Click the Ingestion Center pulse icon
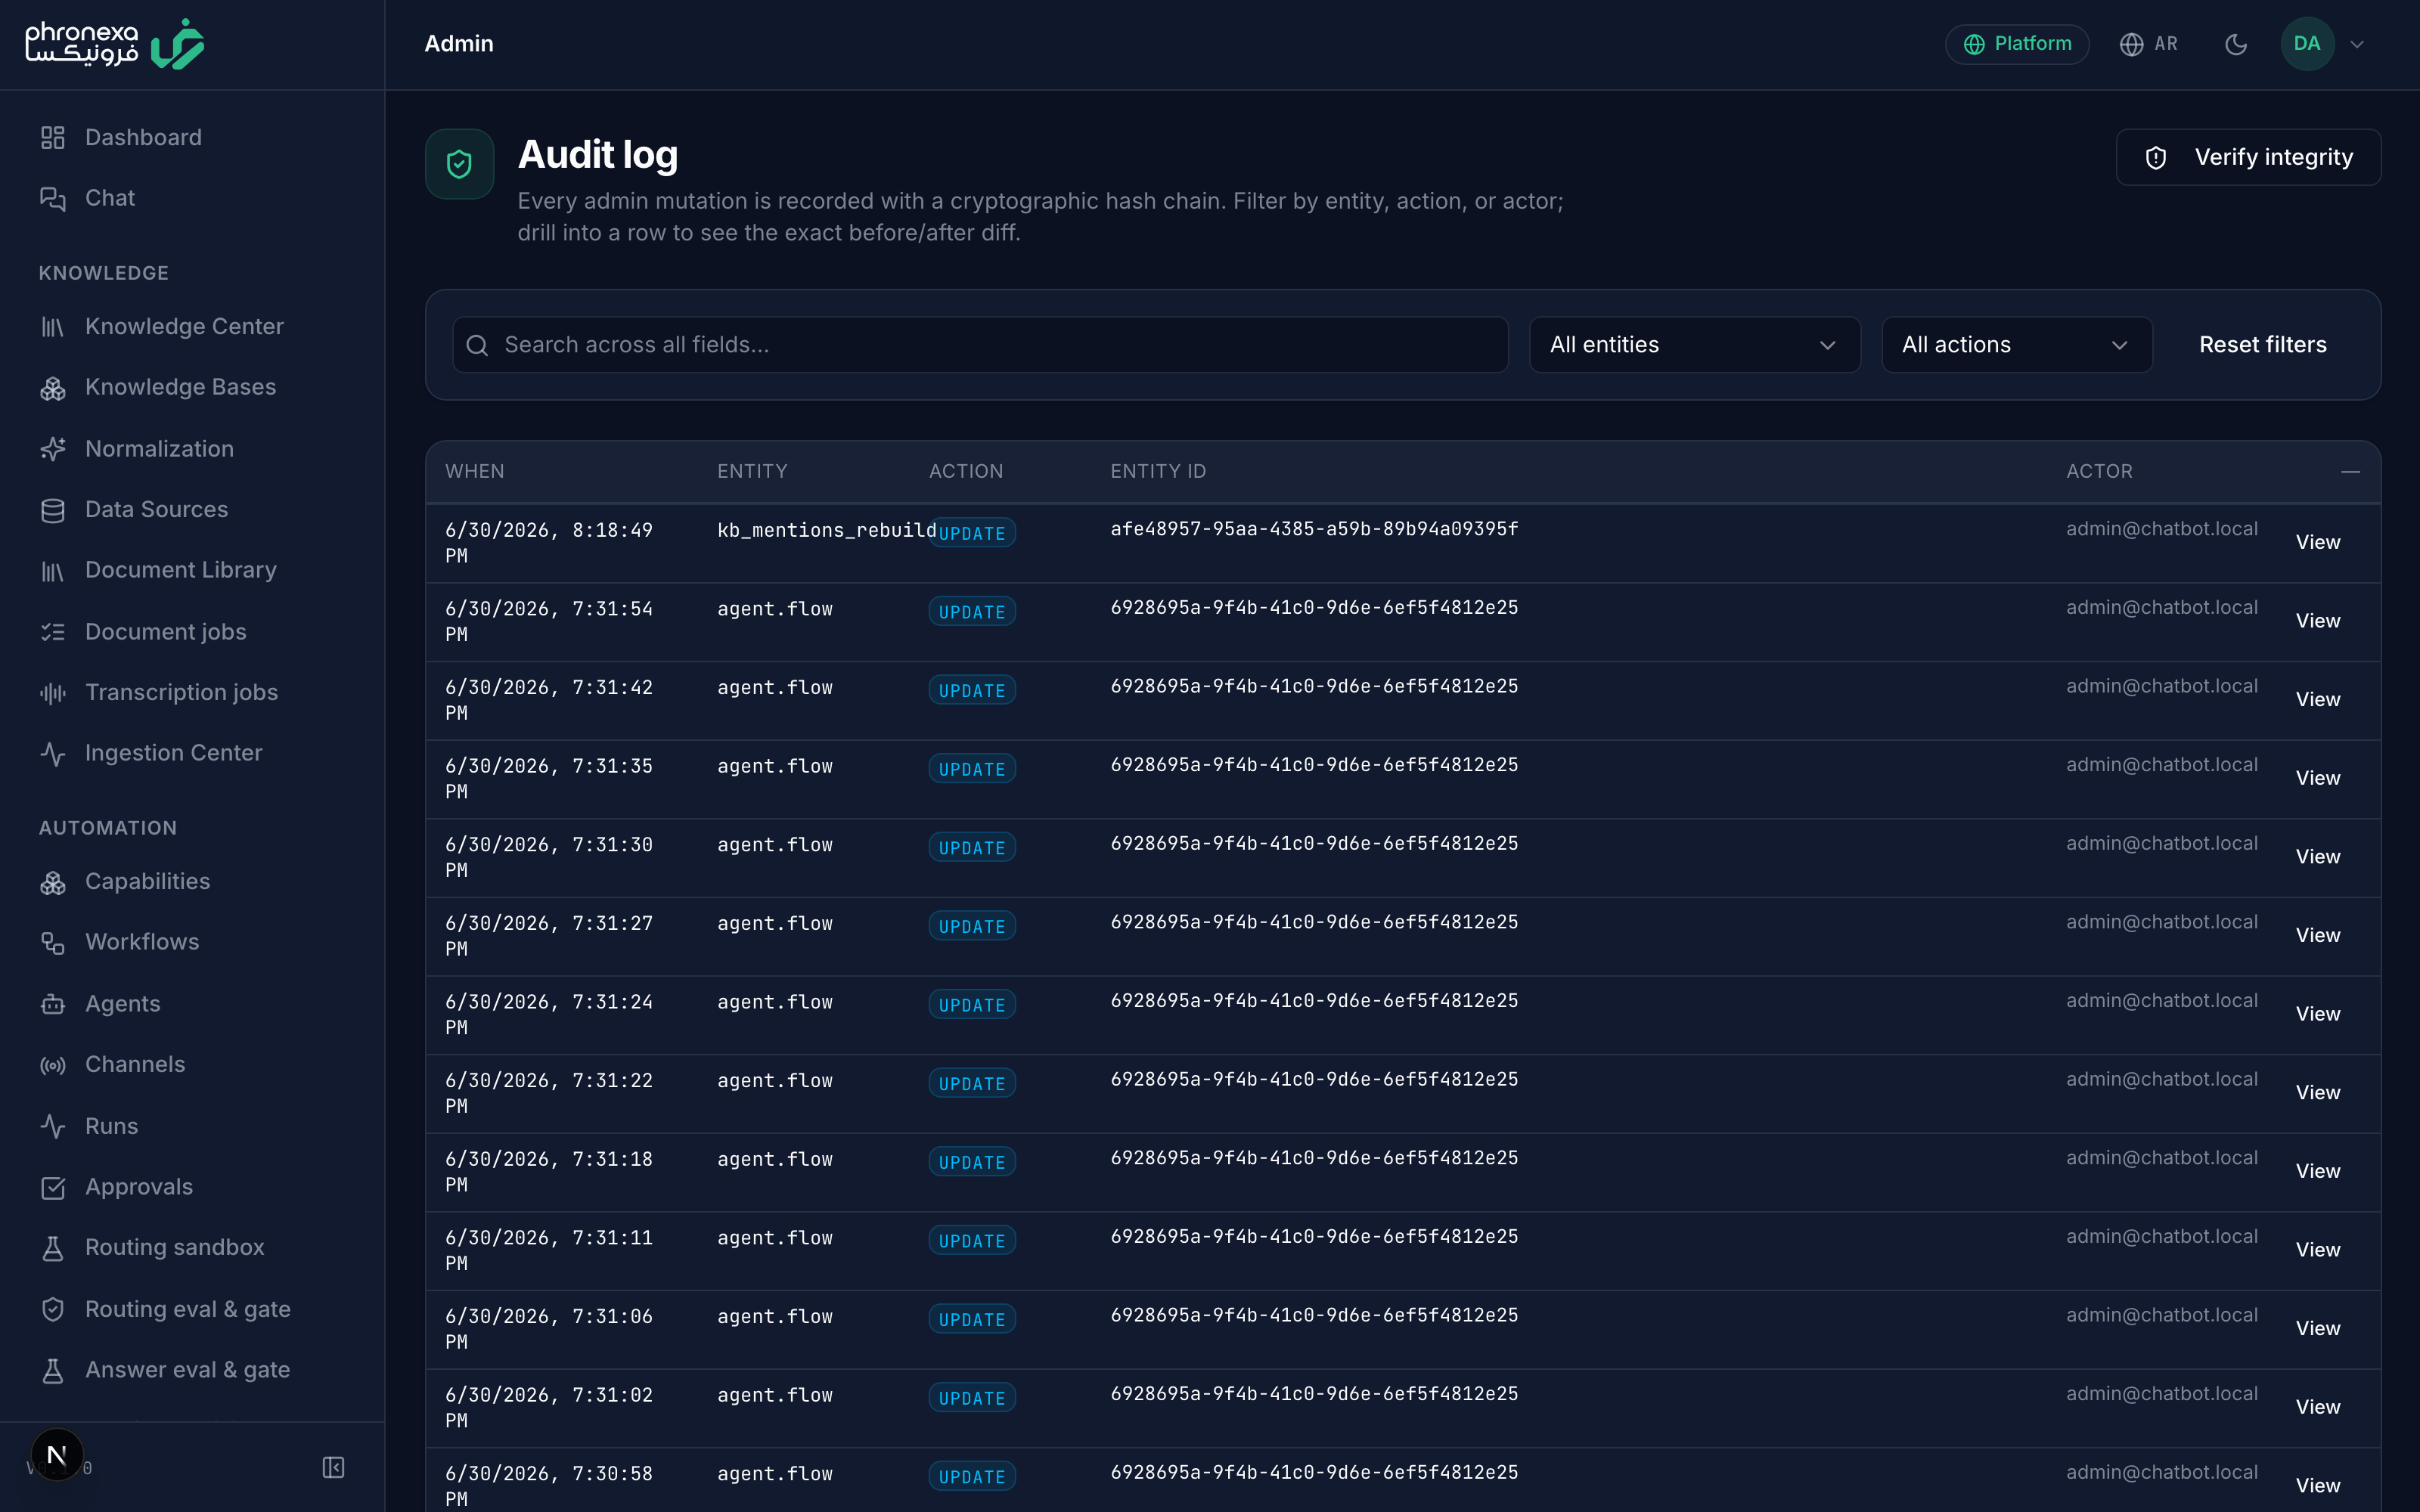 pos(53,754)
